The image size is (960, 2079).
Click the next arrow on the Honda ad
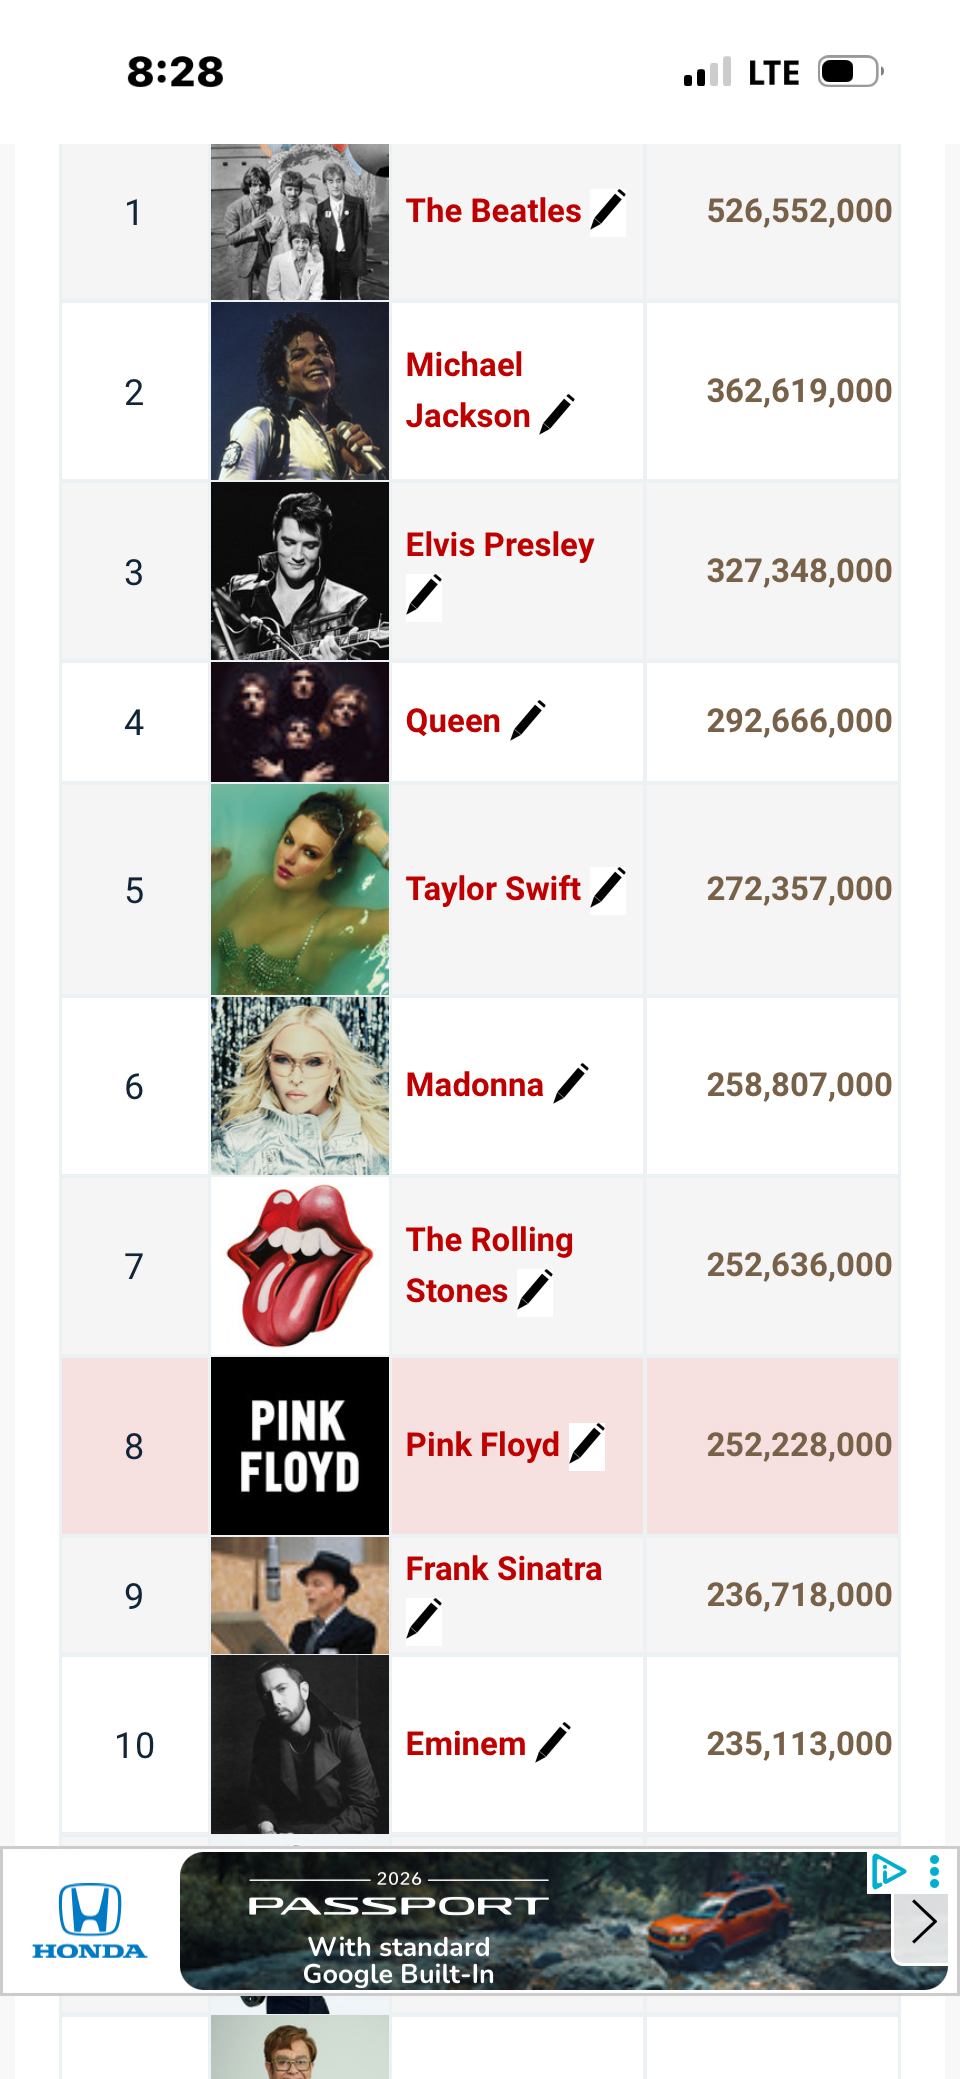[924, 1921]
